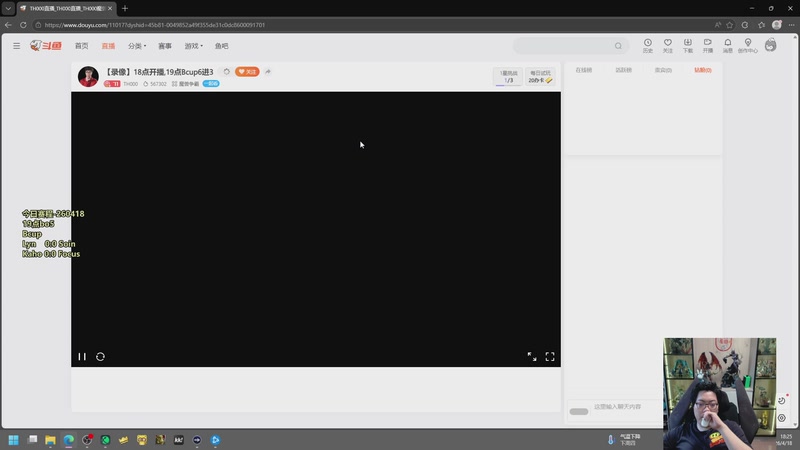This screenshot has width=800, height=450.
Task: Enter fullscreen on video player
Action: point(550,357)
